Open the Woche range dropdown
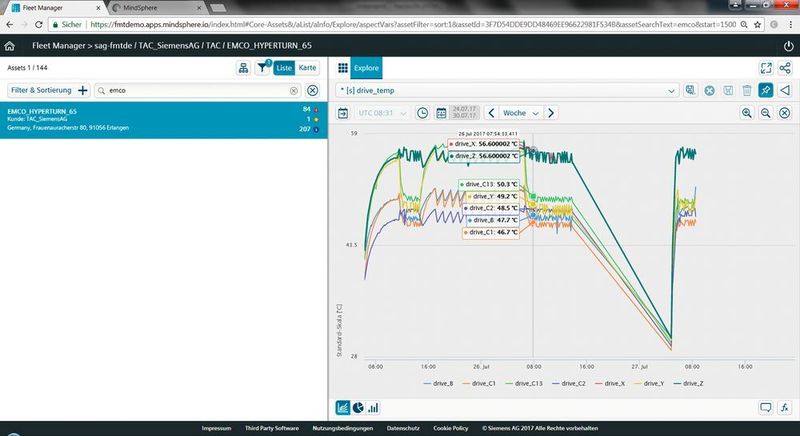Screen dimensions: 800x436 [520, 113]
